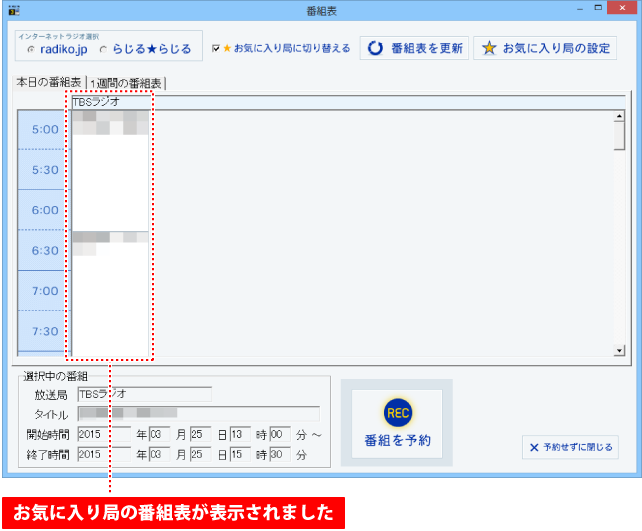This screenshot has height=531, width=642.
Task: Click the タイトル title field
Action: click(199, 414)
